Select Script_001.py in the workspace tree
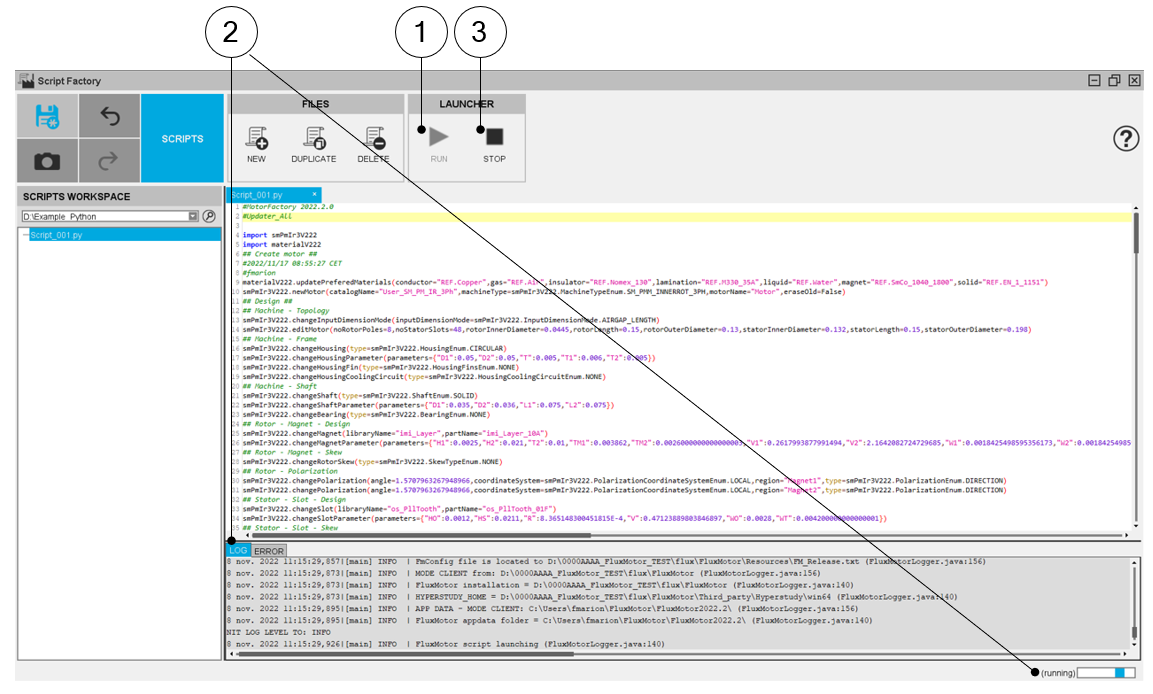This screenshot has height=694, width=1153. pyautogui.click(x=57, y=235)
